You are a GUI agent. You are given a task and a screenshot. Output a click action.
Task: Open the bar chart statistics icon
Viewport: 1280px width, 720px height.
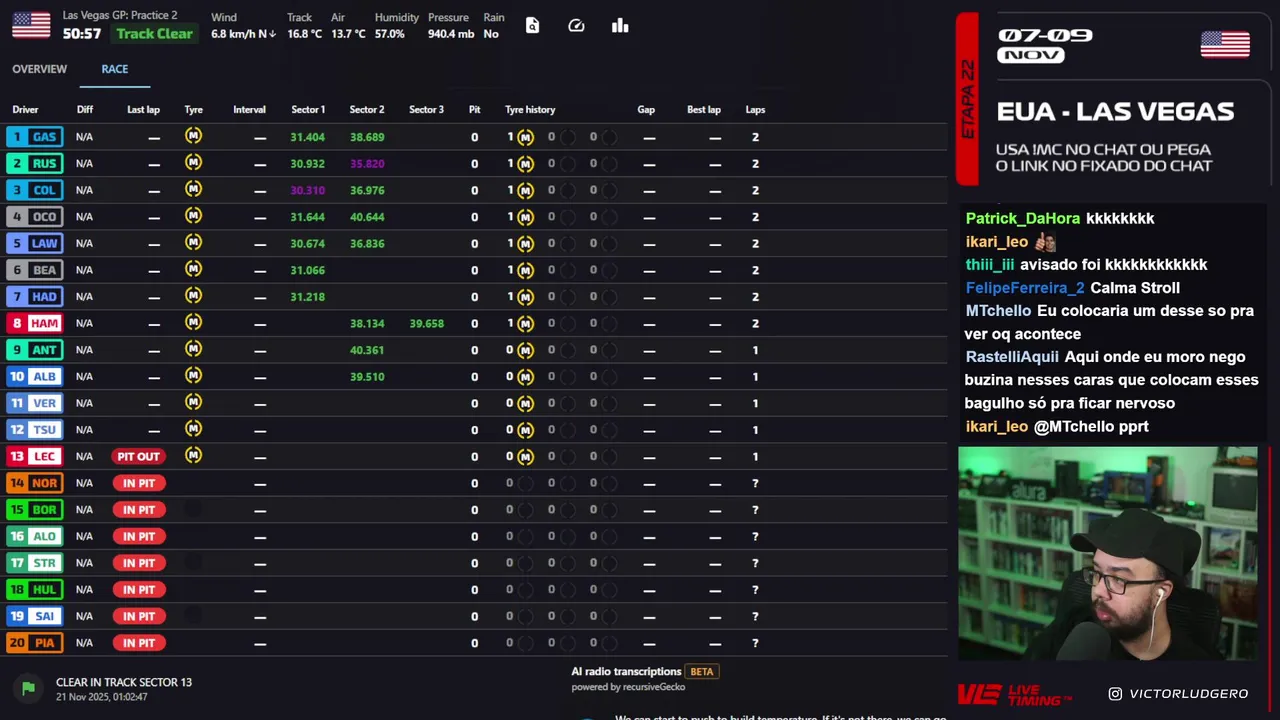620,26
